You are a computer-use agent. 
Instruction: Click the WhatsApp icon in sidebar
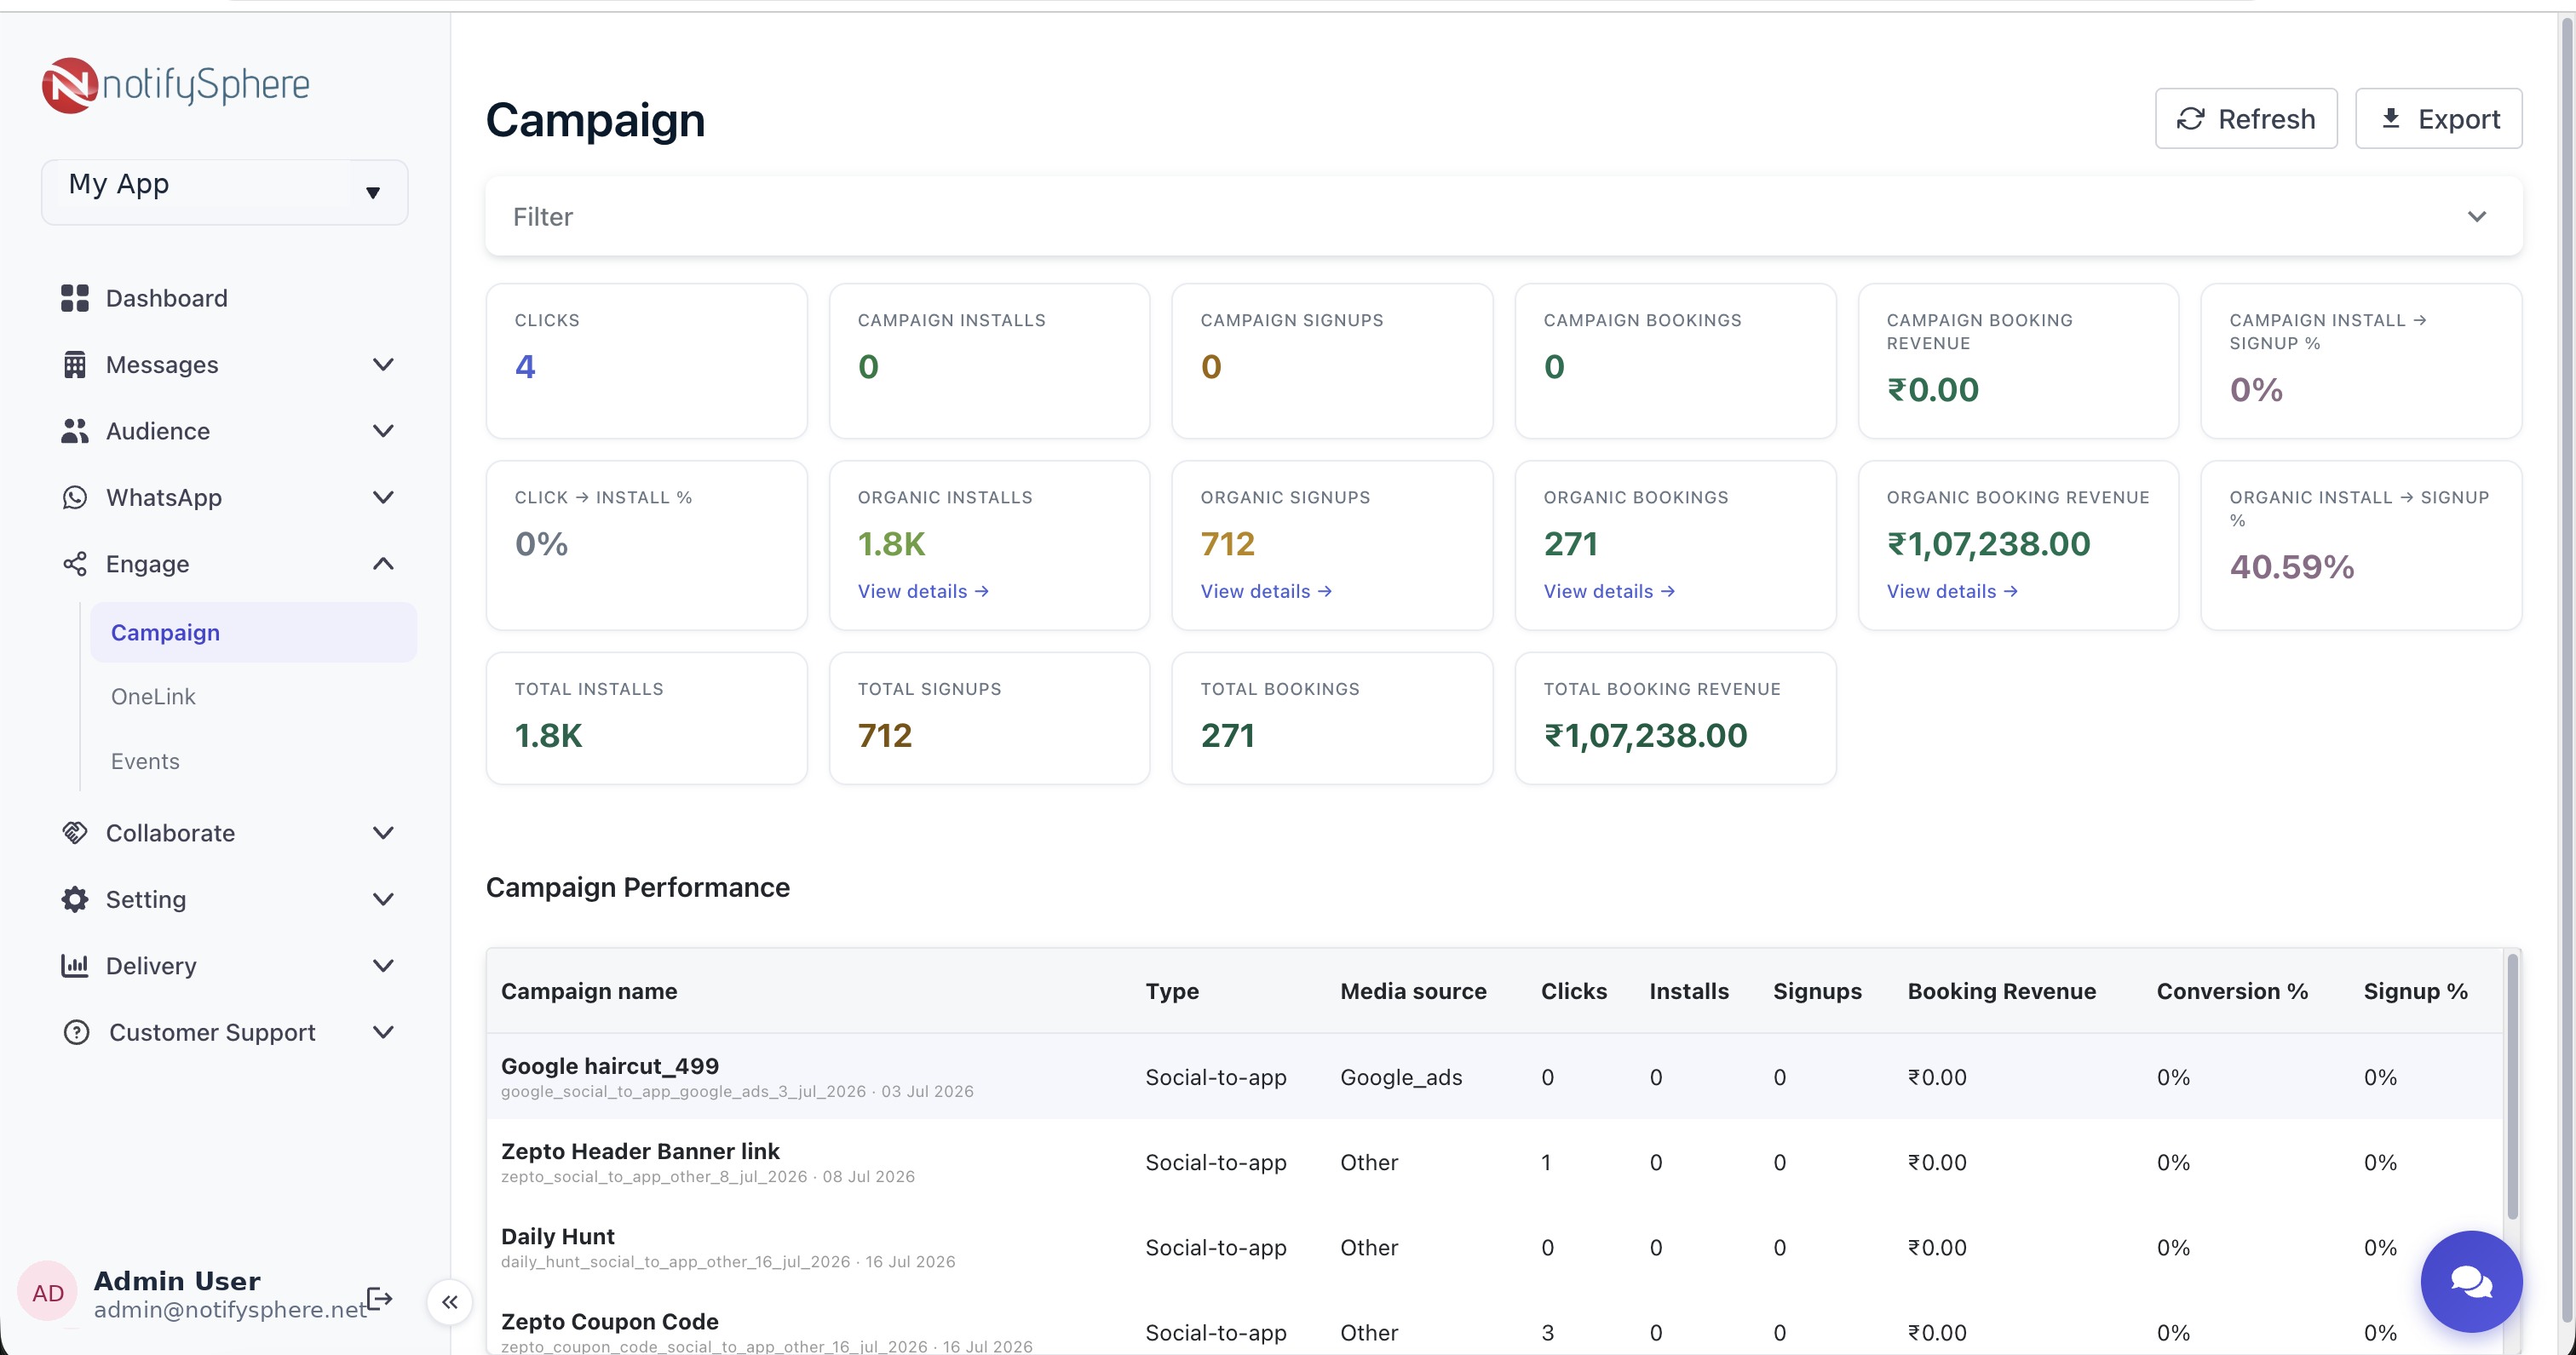(x=75, y=498)
